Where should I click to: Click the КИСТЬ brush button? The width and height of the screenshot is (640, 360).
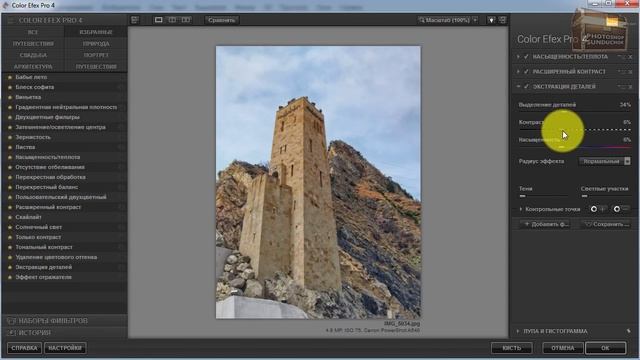coord(512,348)
